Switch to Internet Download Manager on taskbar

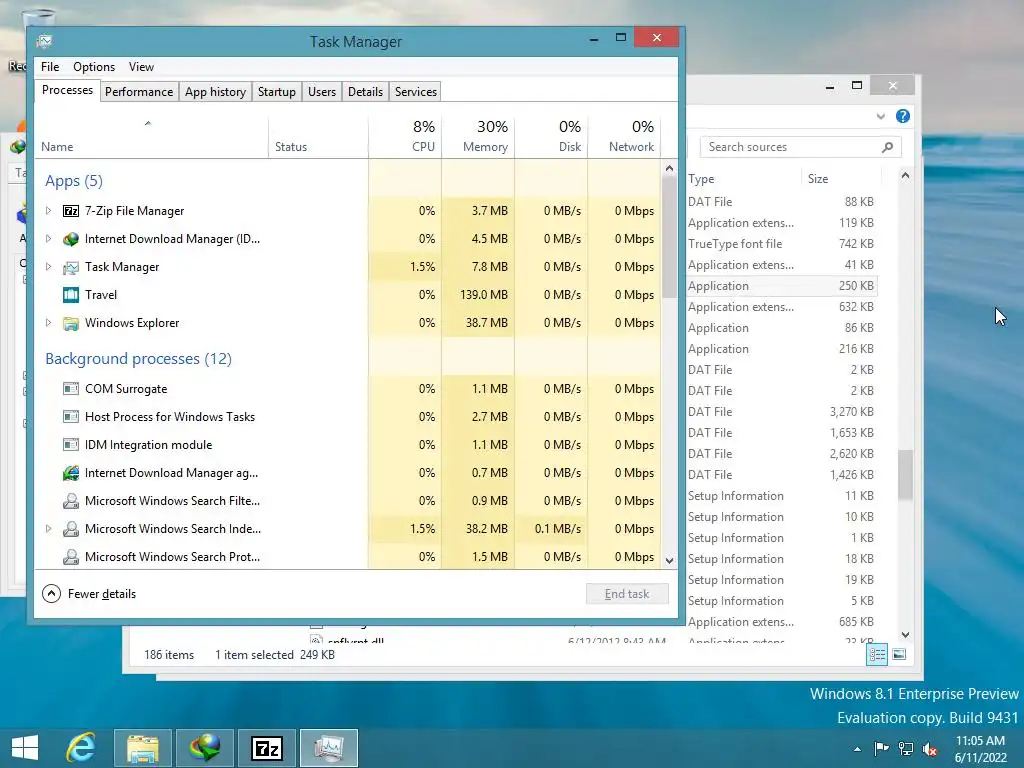(x=205, y=748)
